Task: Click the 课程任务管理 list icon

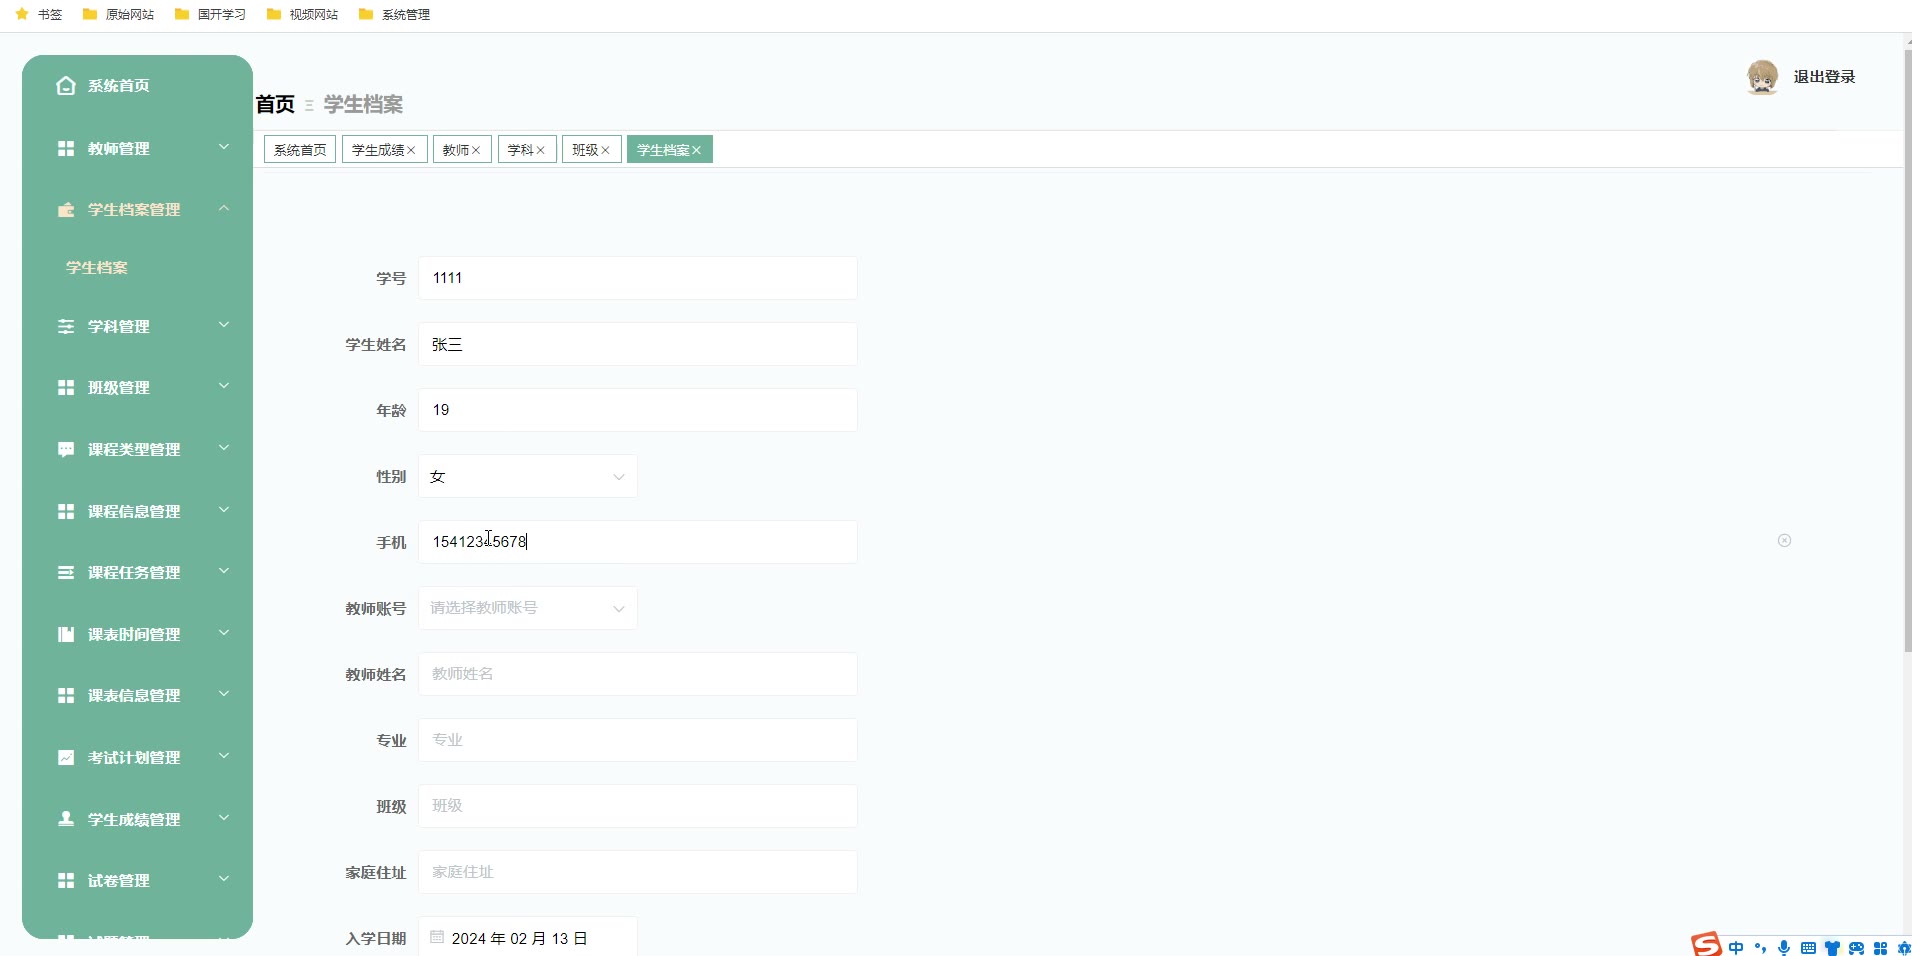Action: [66, 573]
